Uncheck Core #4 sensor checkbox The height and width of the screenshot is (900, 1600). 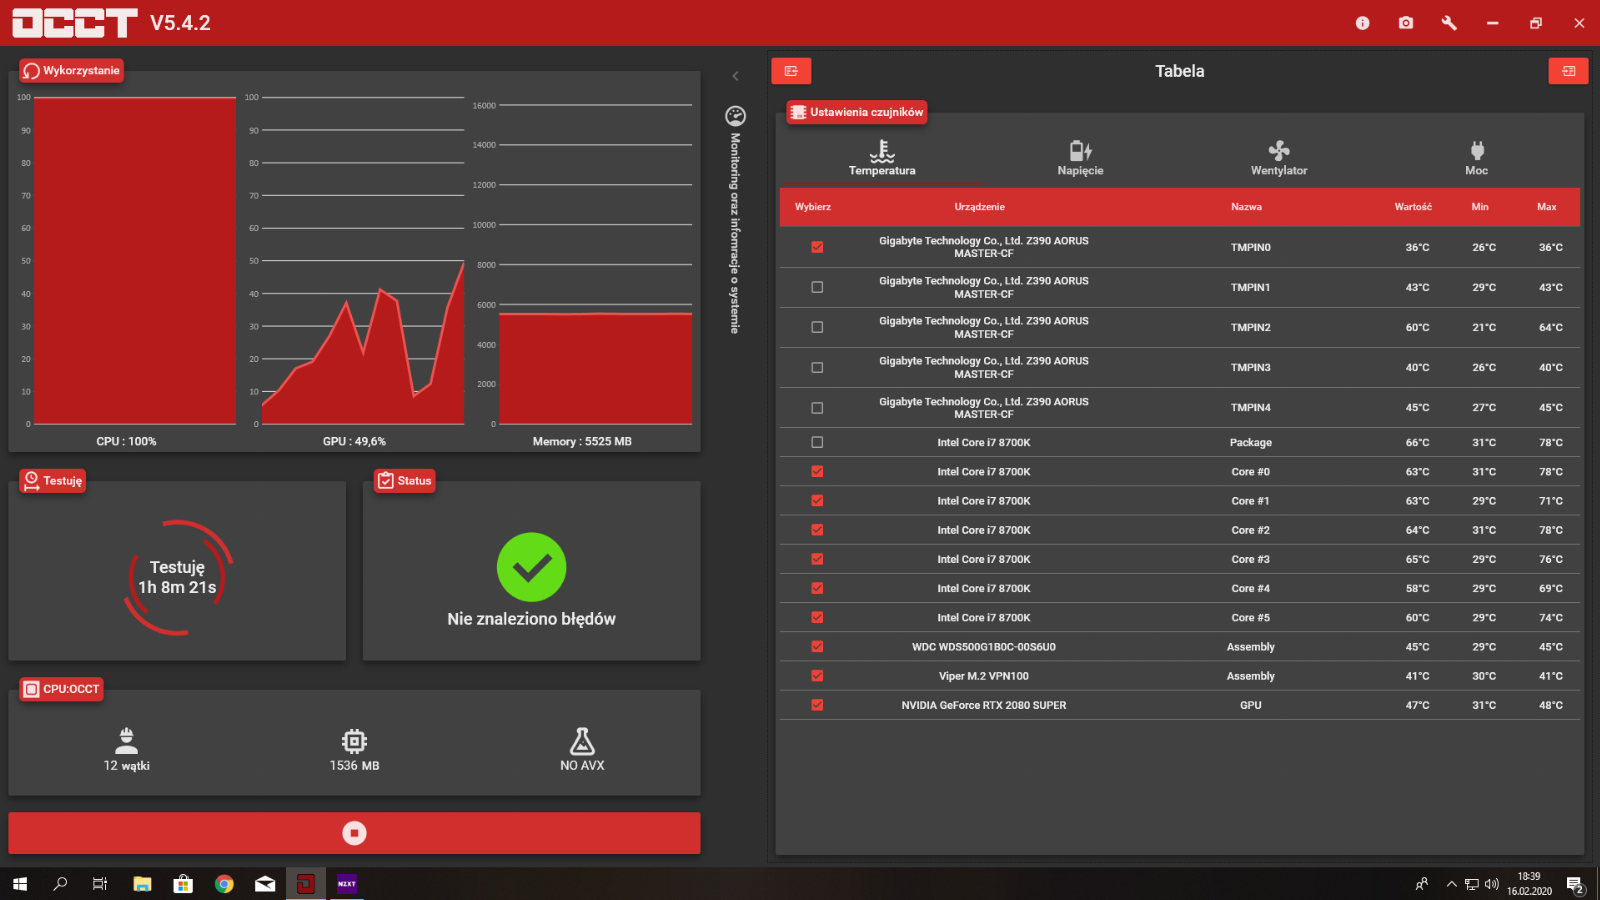pyautogui.click(x=817, y=588)
